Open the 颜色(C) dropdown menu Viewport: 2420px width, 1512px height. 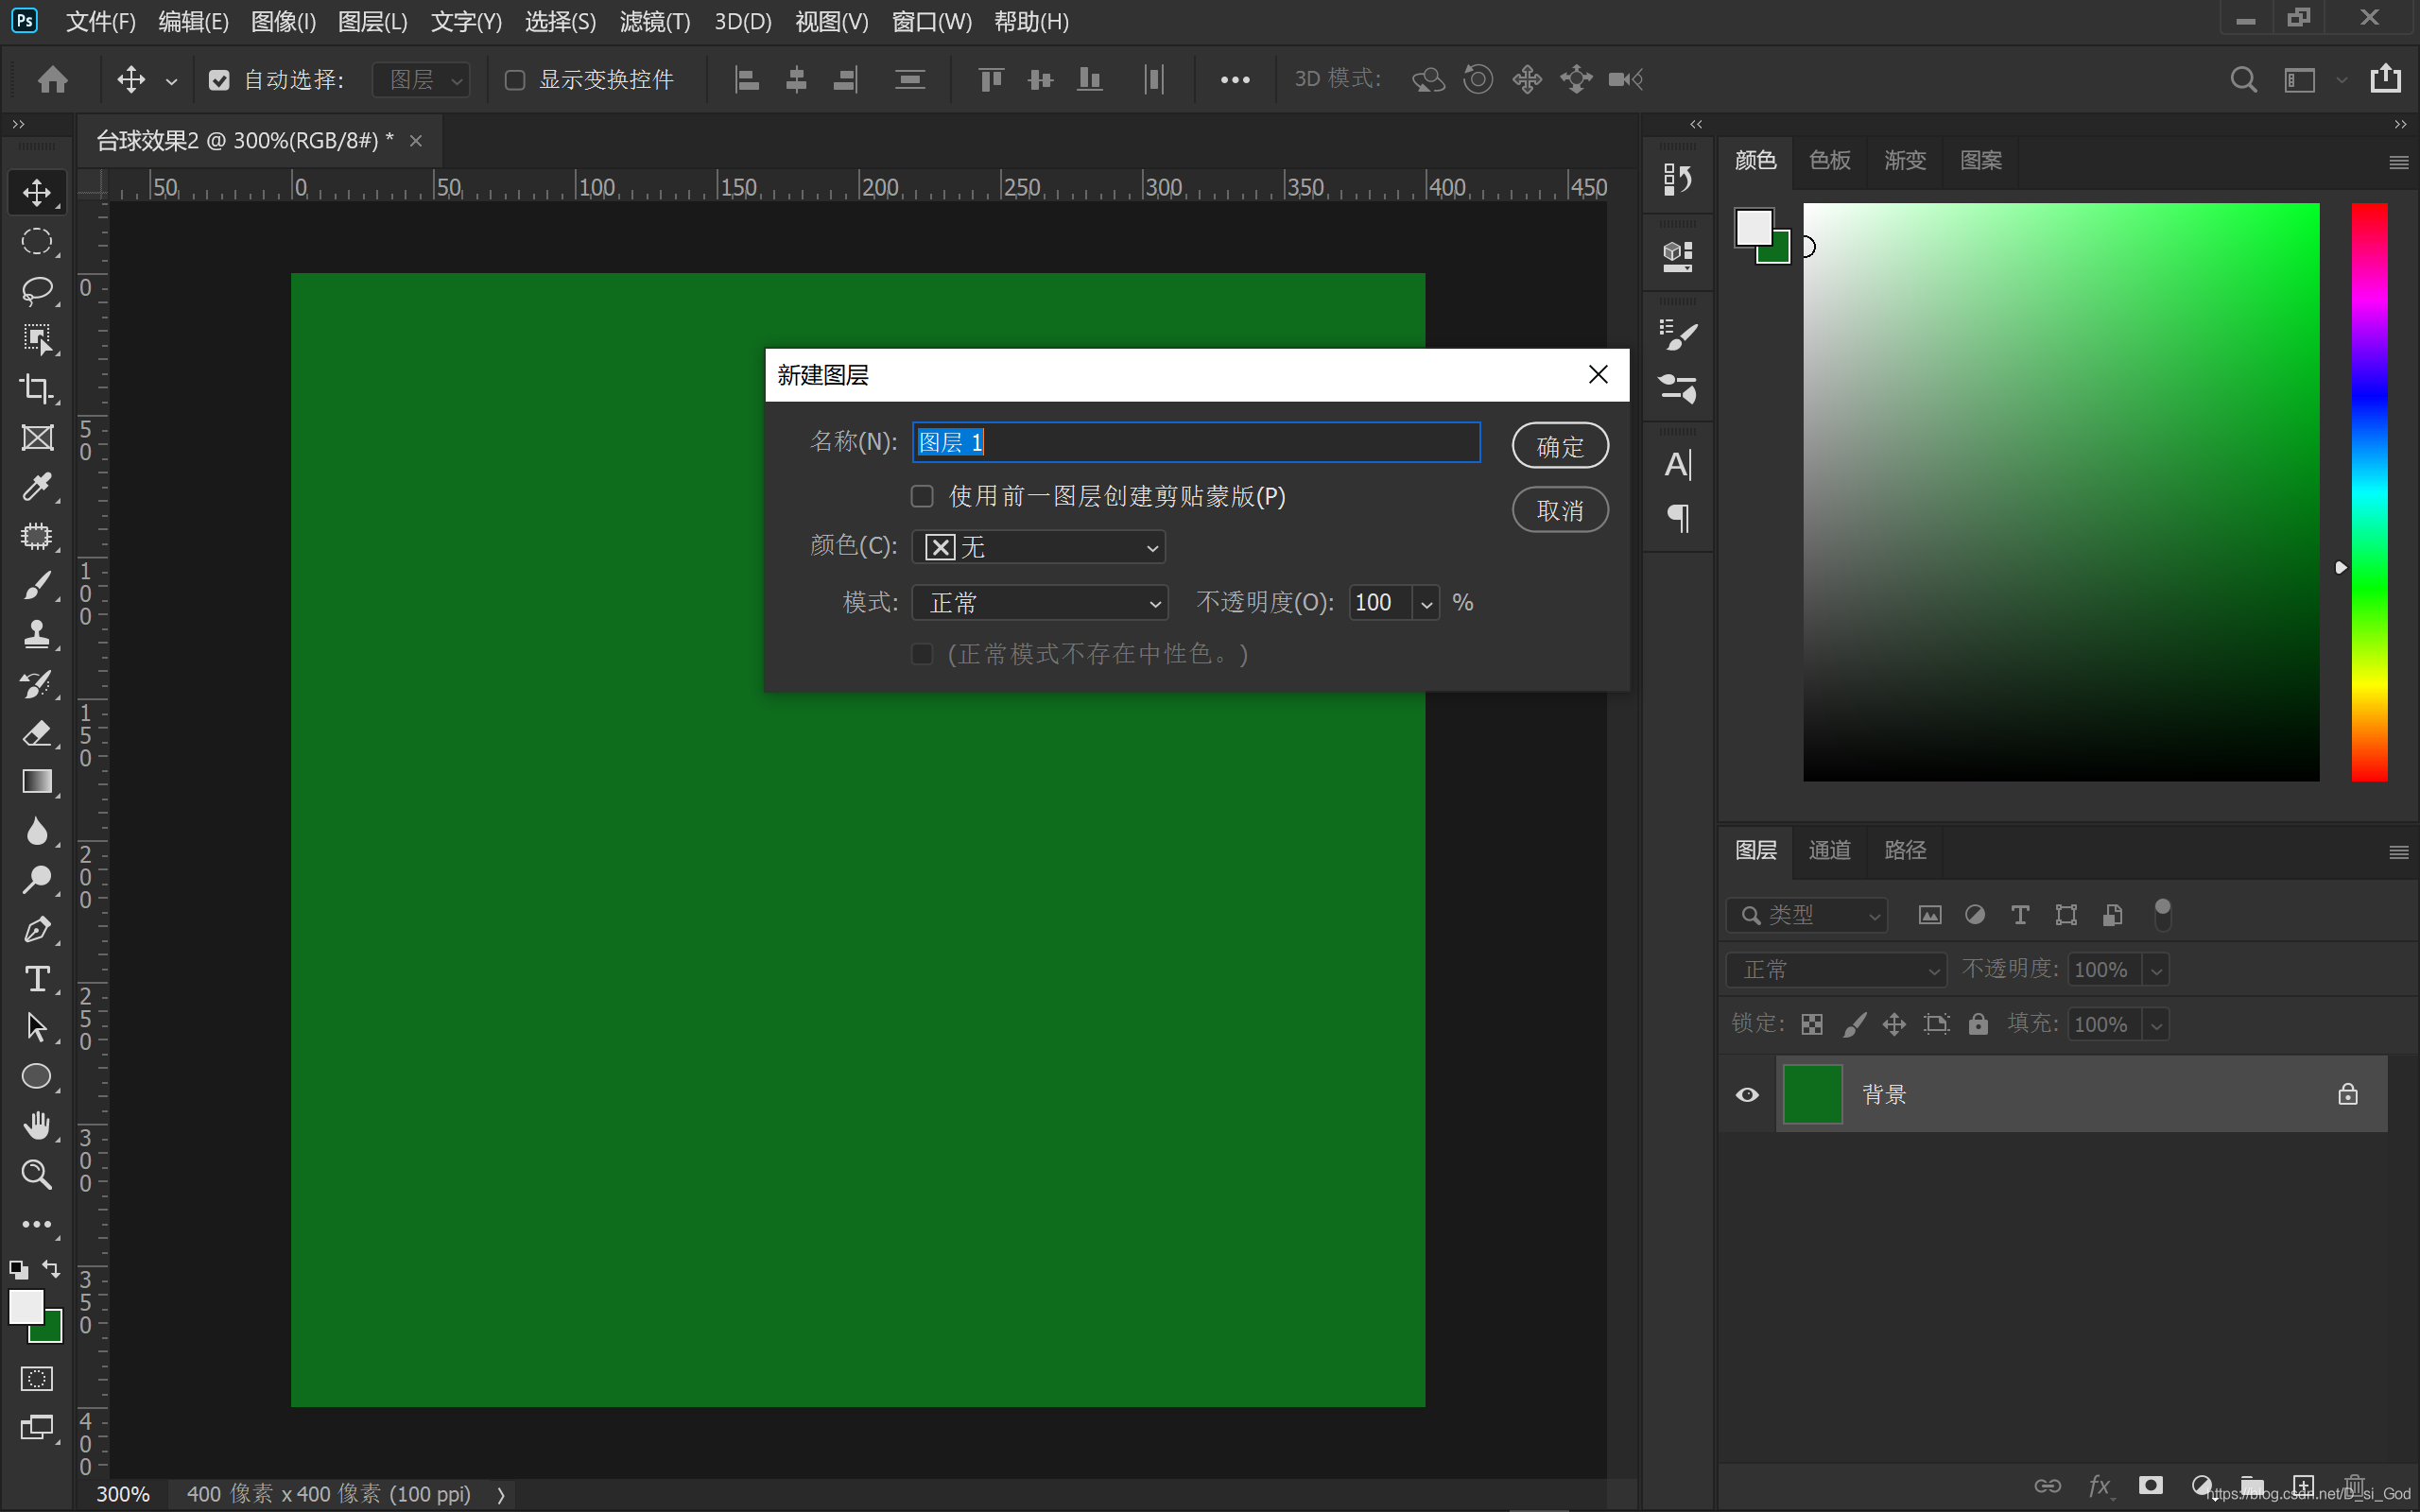(x=1038, y=547)
